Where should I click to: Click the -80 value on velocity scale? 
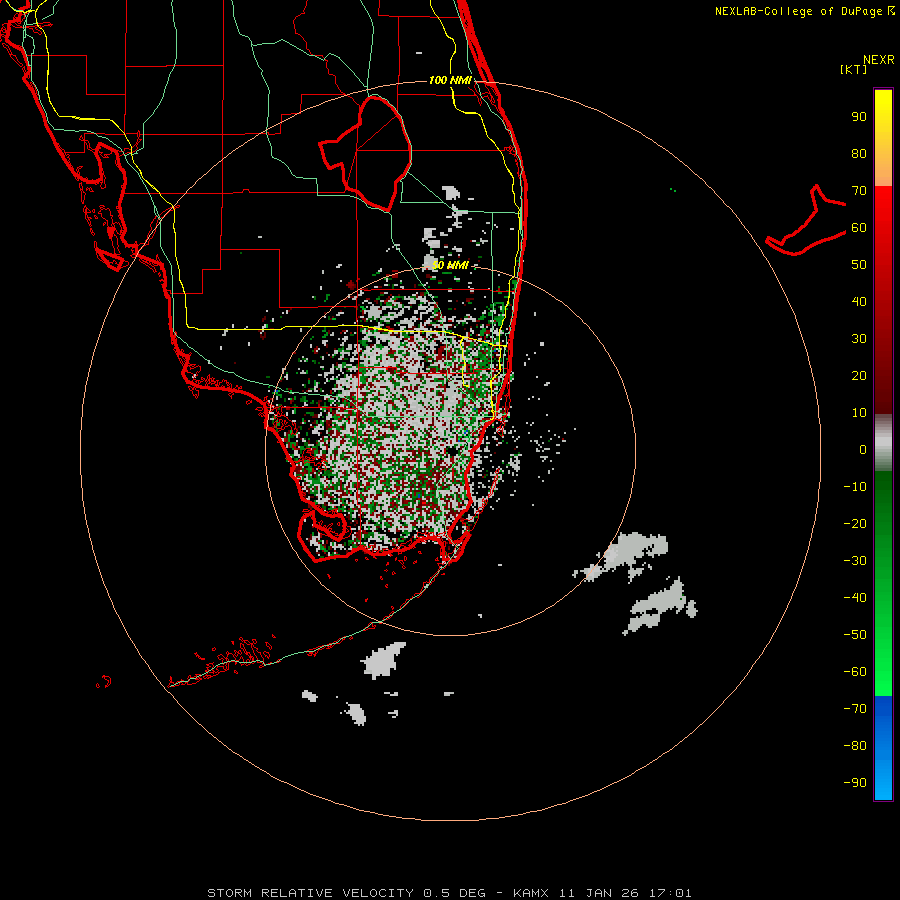click(x=855, y=746)
